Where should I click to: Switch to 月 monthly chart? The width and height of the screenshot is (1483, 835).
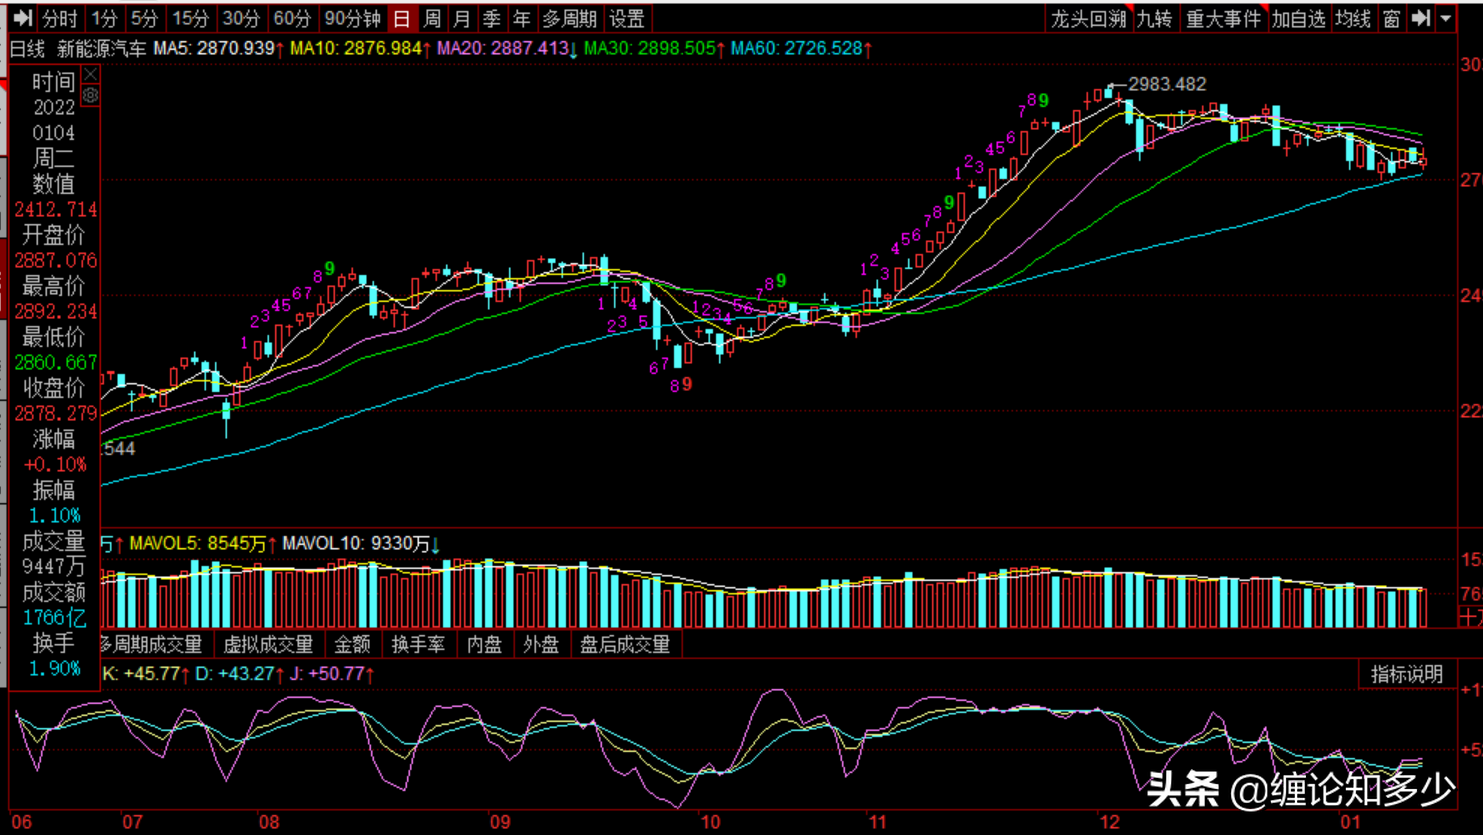pyautogui.click(x=462, y=18)
